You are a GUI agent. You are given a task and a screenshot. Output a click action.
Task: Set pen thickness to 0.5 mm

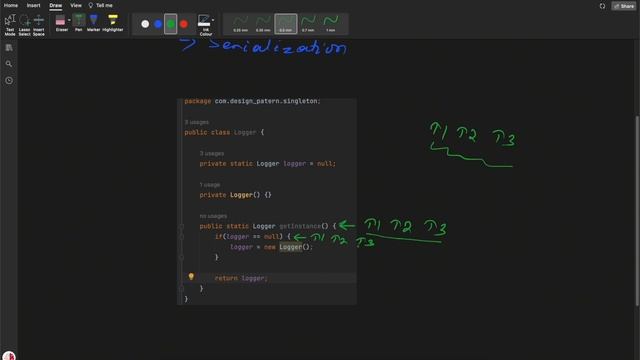point(286,24)
